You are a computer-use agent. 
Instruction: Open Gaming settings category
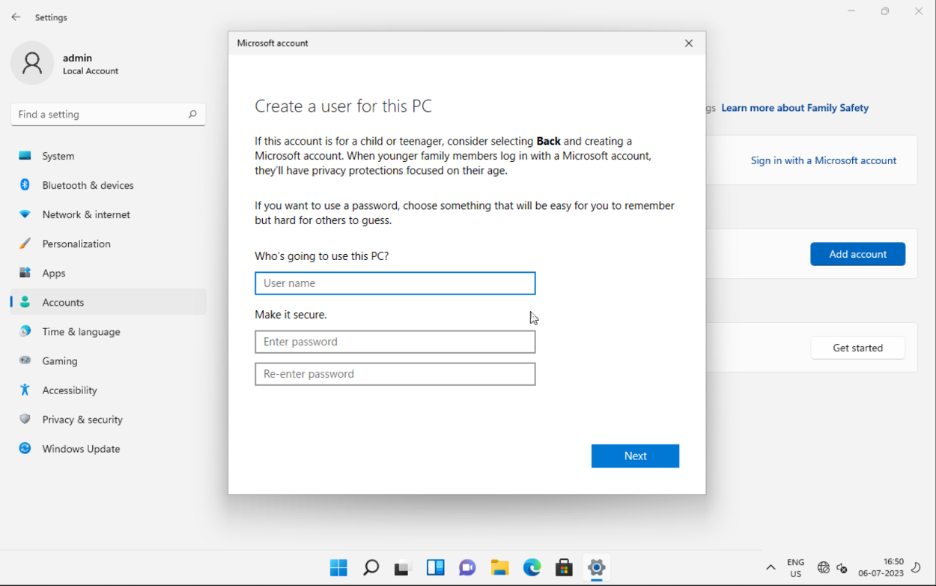[109, 360]
